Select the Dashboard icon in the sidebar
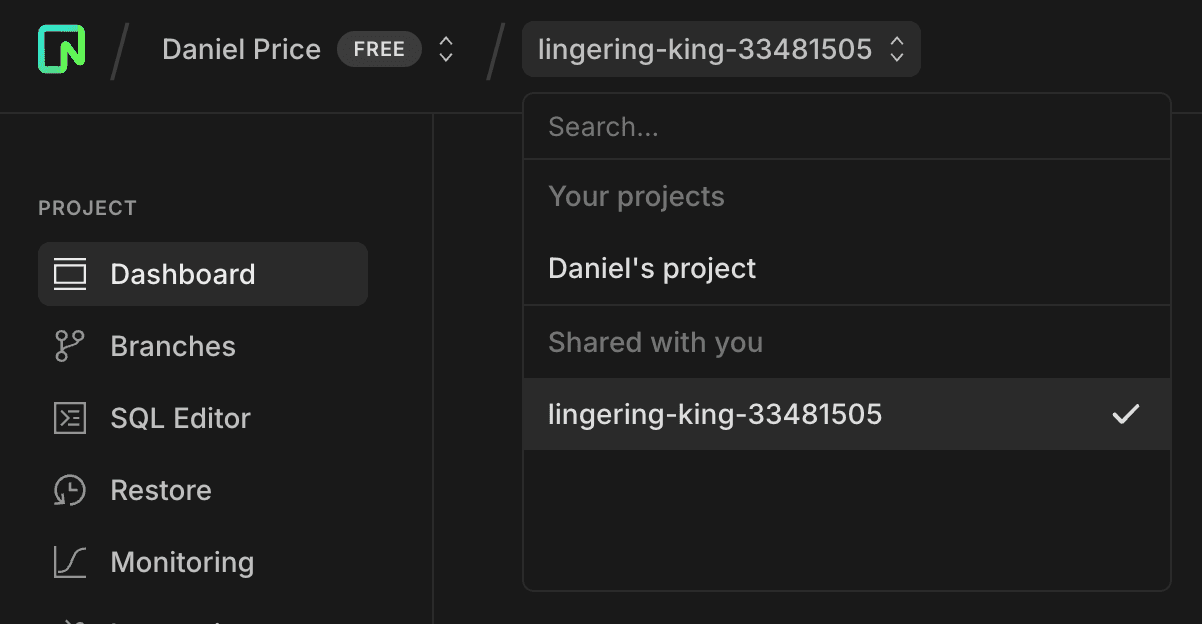Screen dimensions: 1202x624 click(x=70, y=273)
